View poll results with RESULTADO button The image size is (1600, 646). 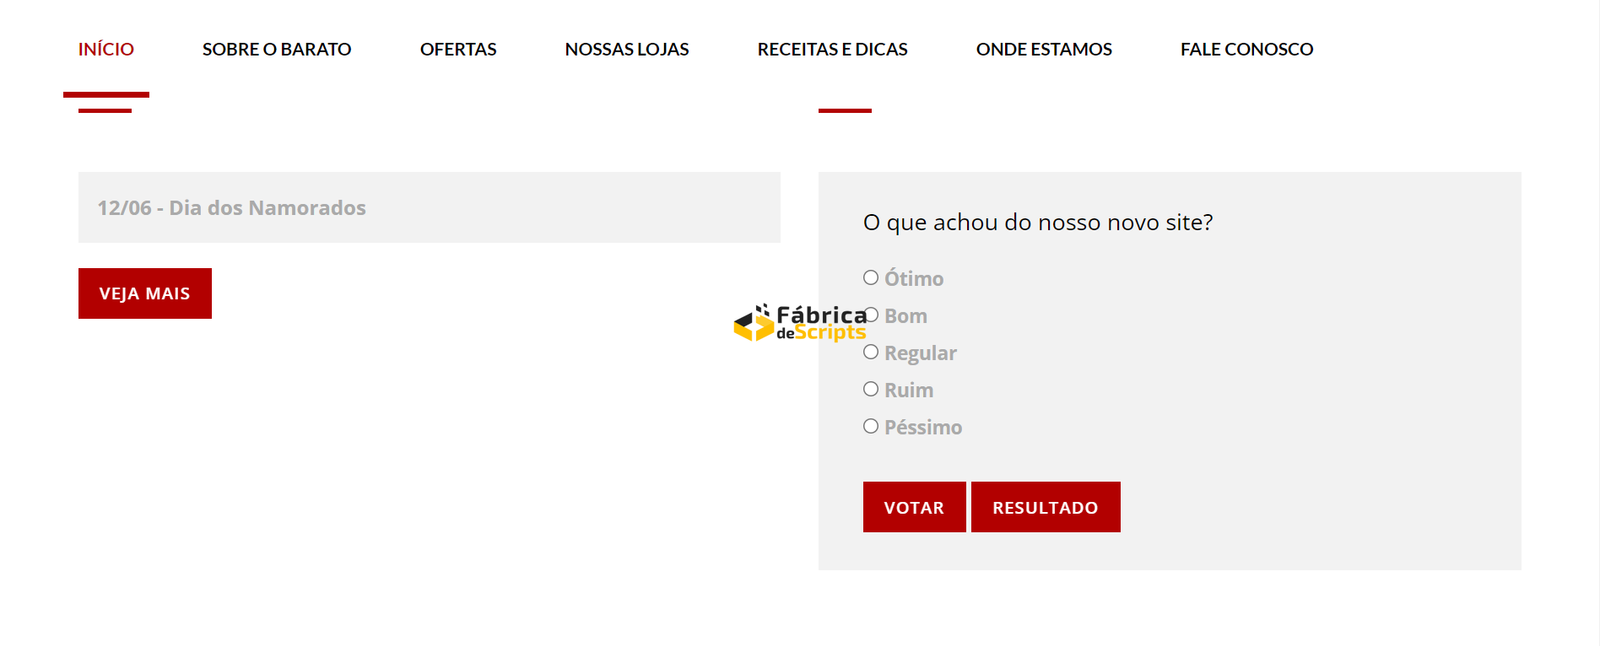(1045, 507)
